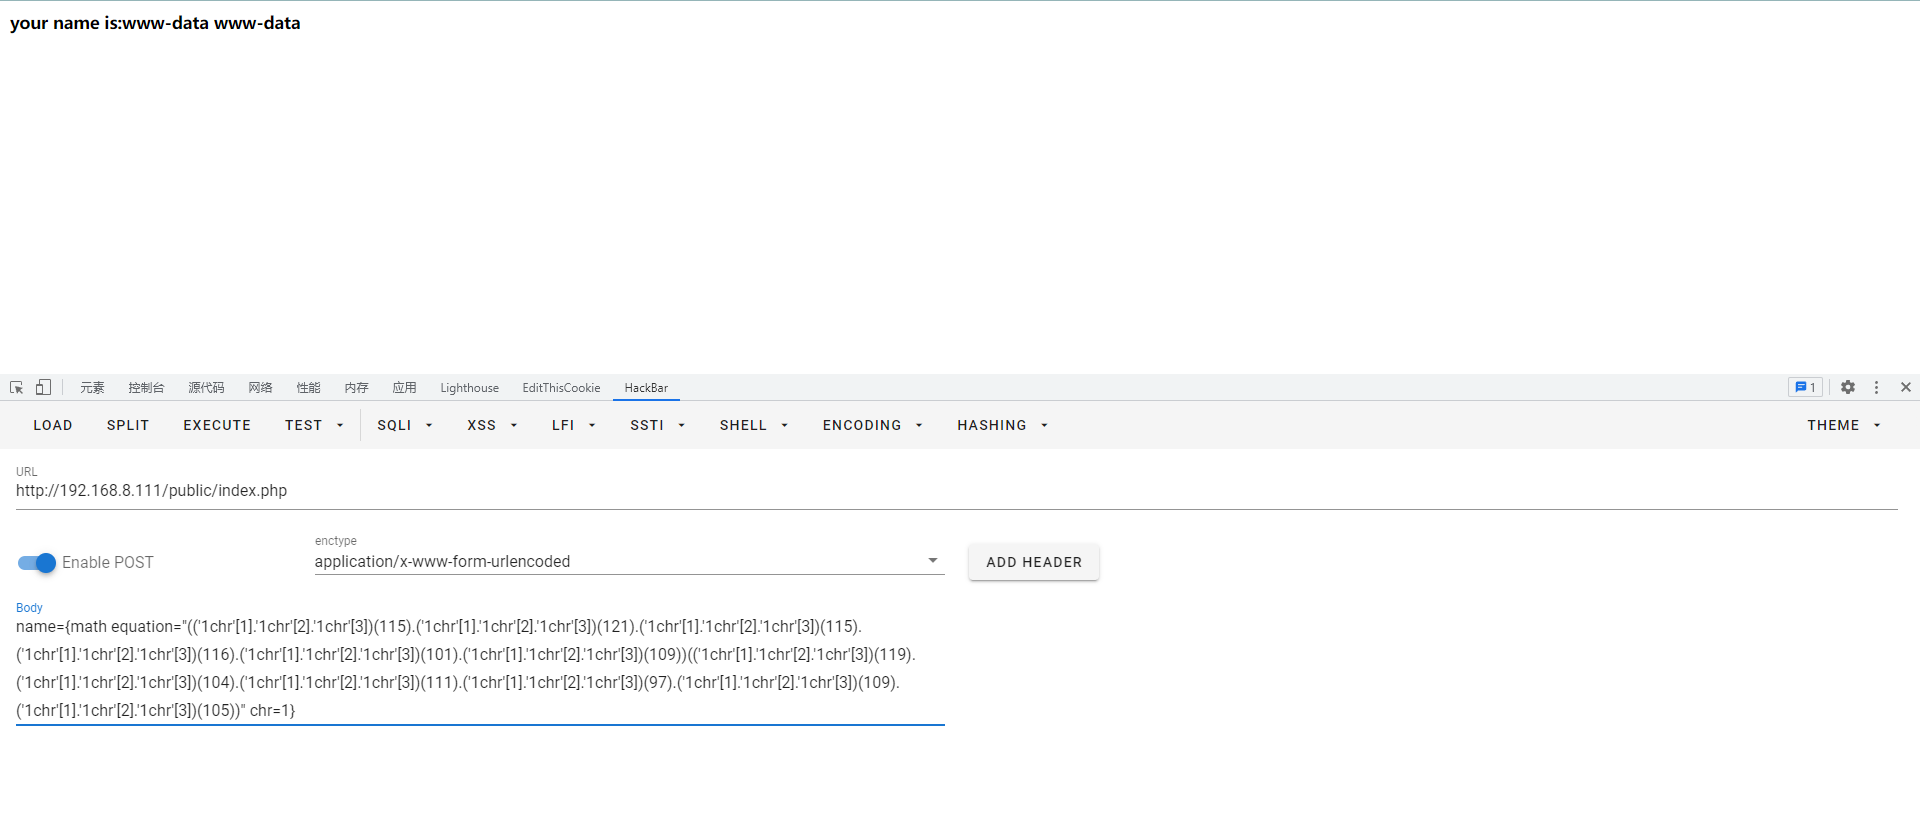The width and height of the screenshot is (1920, 832).
Task: Expand the XSS payload menu
Action: point(491,426)
